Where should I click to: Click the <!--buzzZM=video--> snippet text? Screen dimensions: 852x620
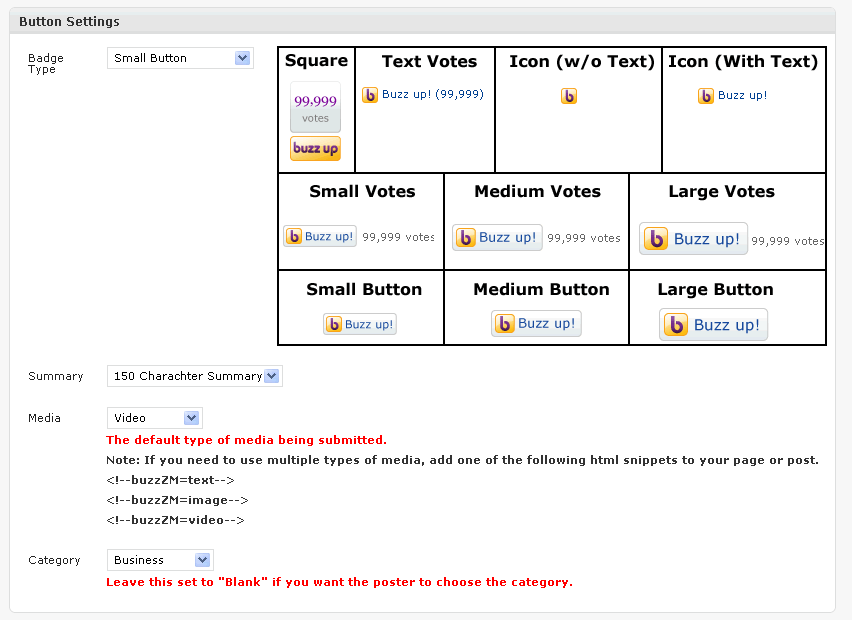(175, 520)
